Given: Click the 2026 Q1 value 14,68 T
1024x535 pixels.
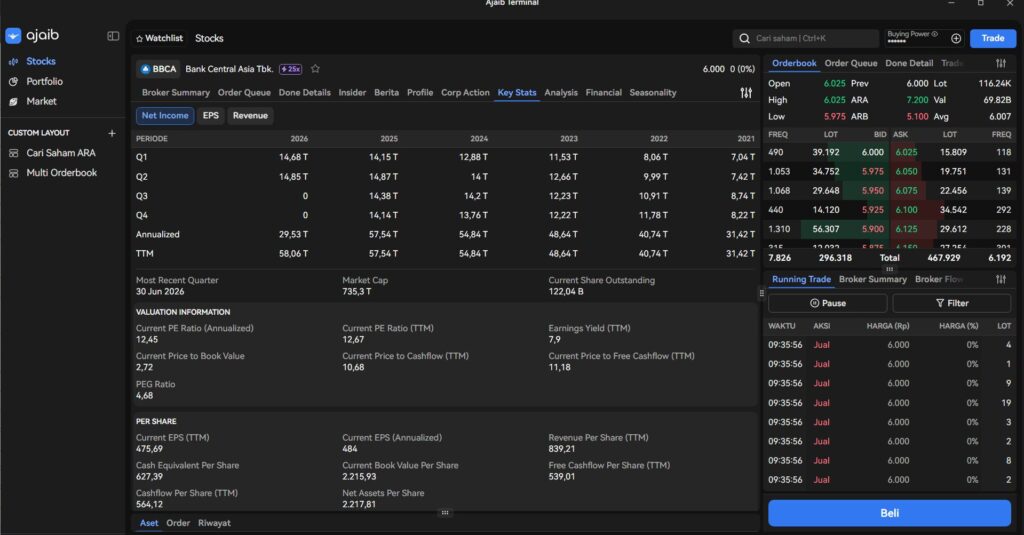Looking at the screenshot, I should tap(293, 157).
